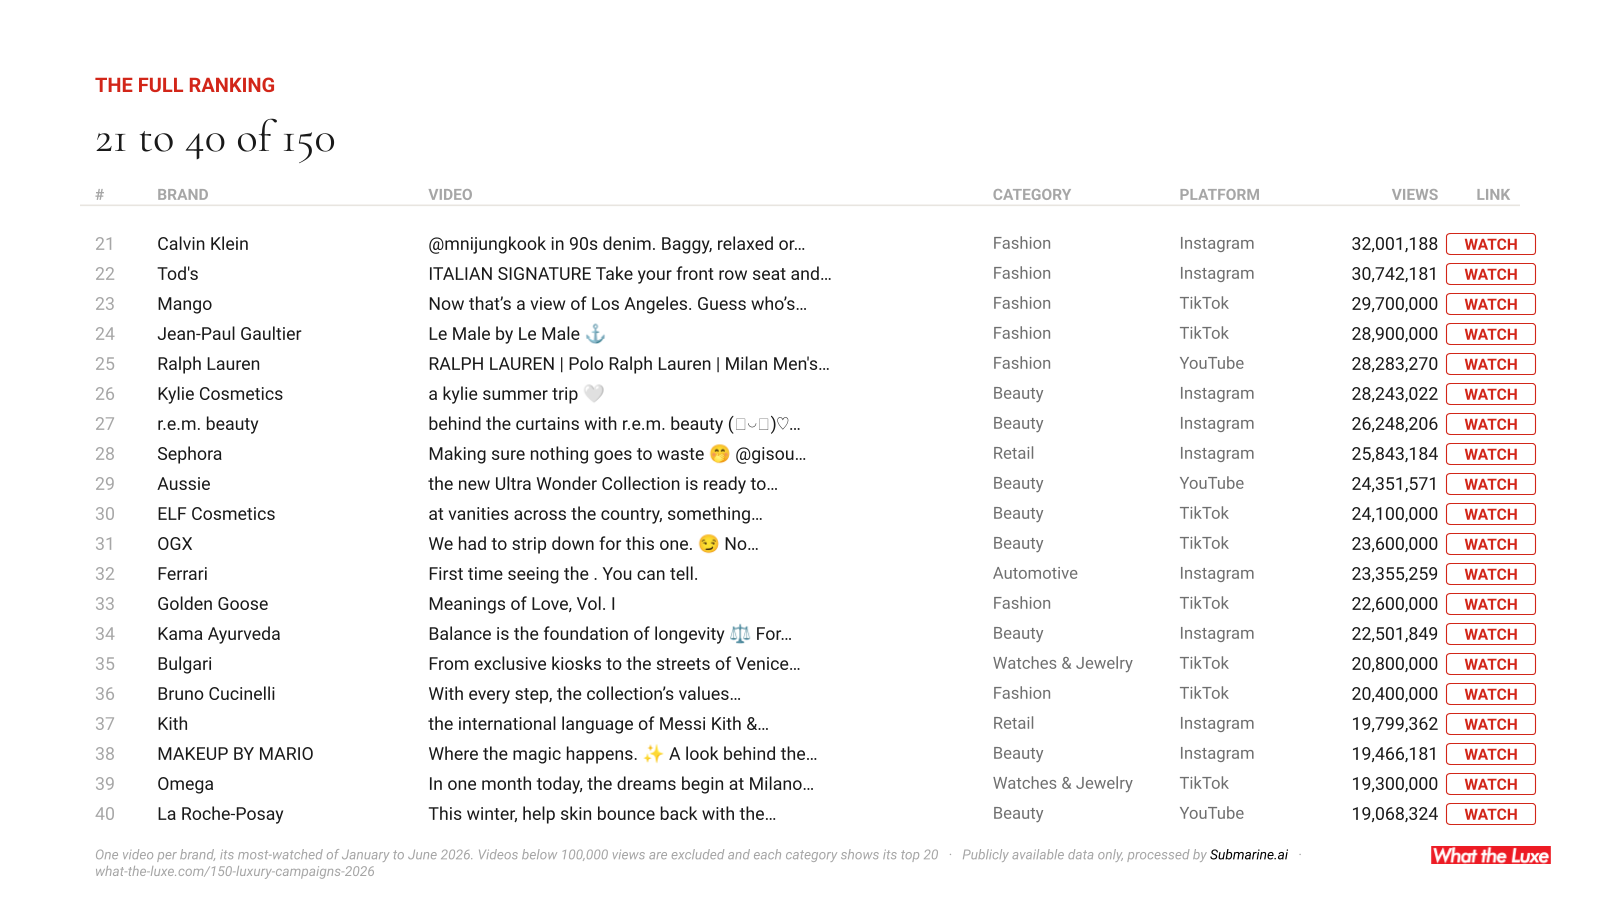Click the What the Luxe logo
The image size is (1600, 900).
click(1490, 855)
